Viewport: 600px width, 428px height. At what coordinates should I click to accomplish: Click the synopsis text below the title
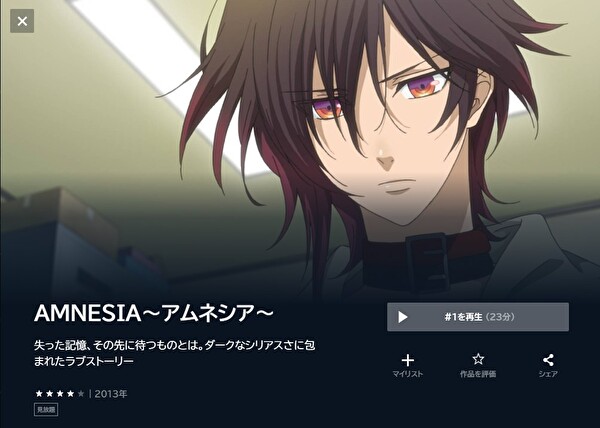pos(174,353)
